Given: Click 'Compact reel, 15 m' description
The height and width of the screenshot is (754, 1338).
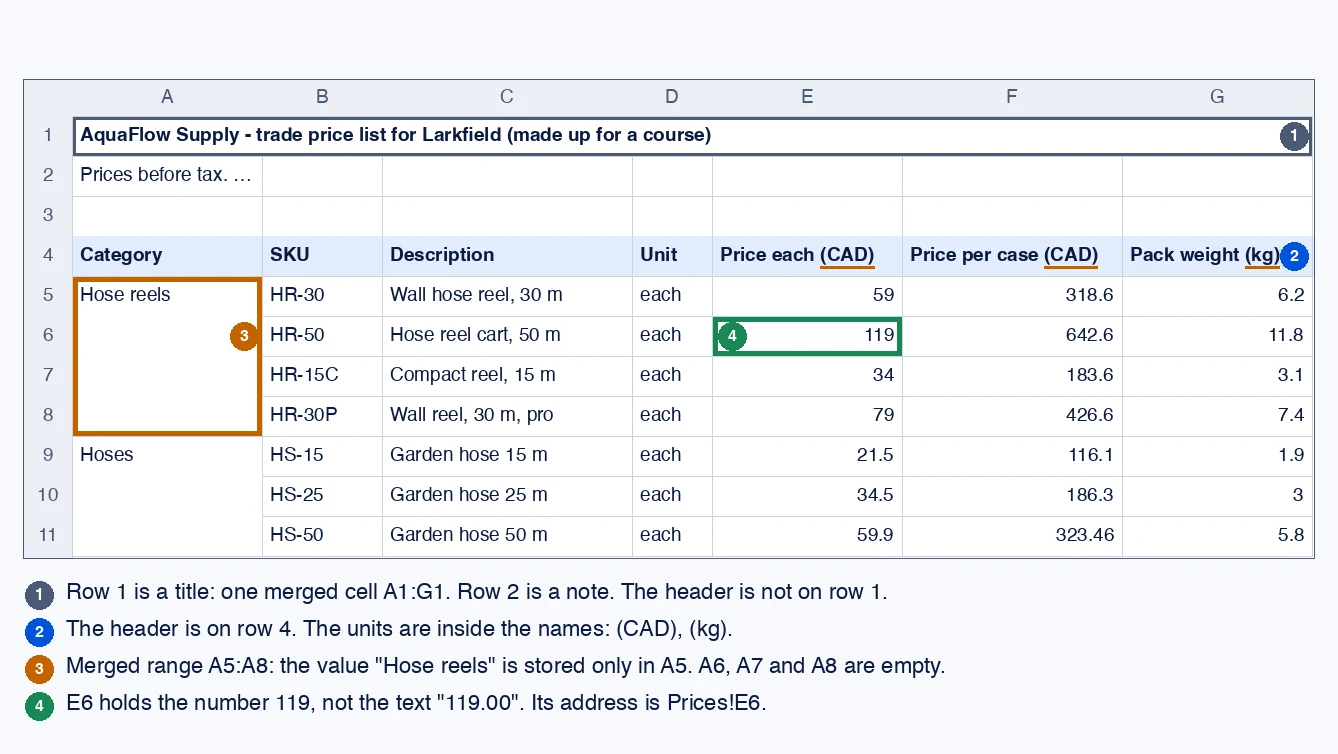Looking at the screenshot, I should pyautogui.click(x=507, y=376).
